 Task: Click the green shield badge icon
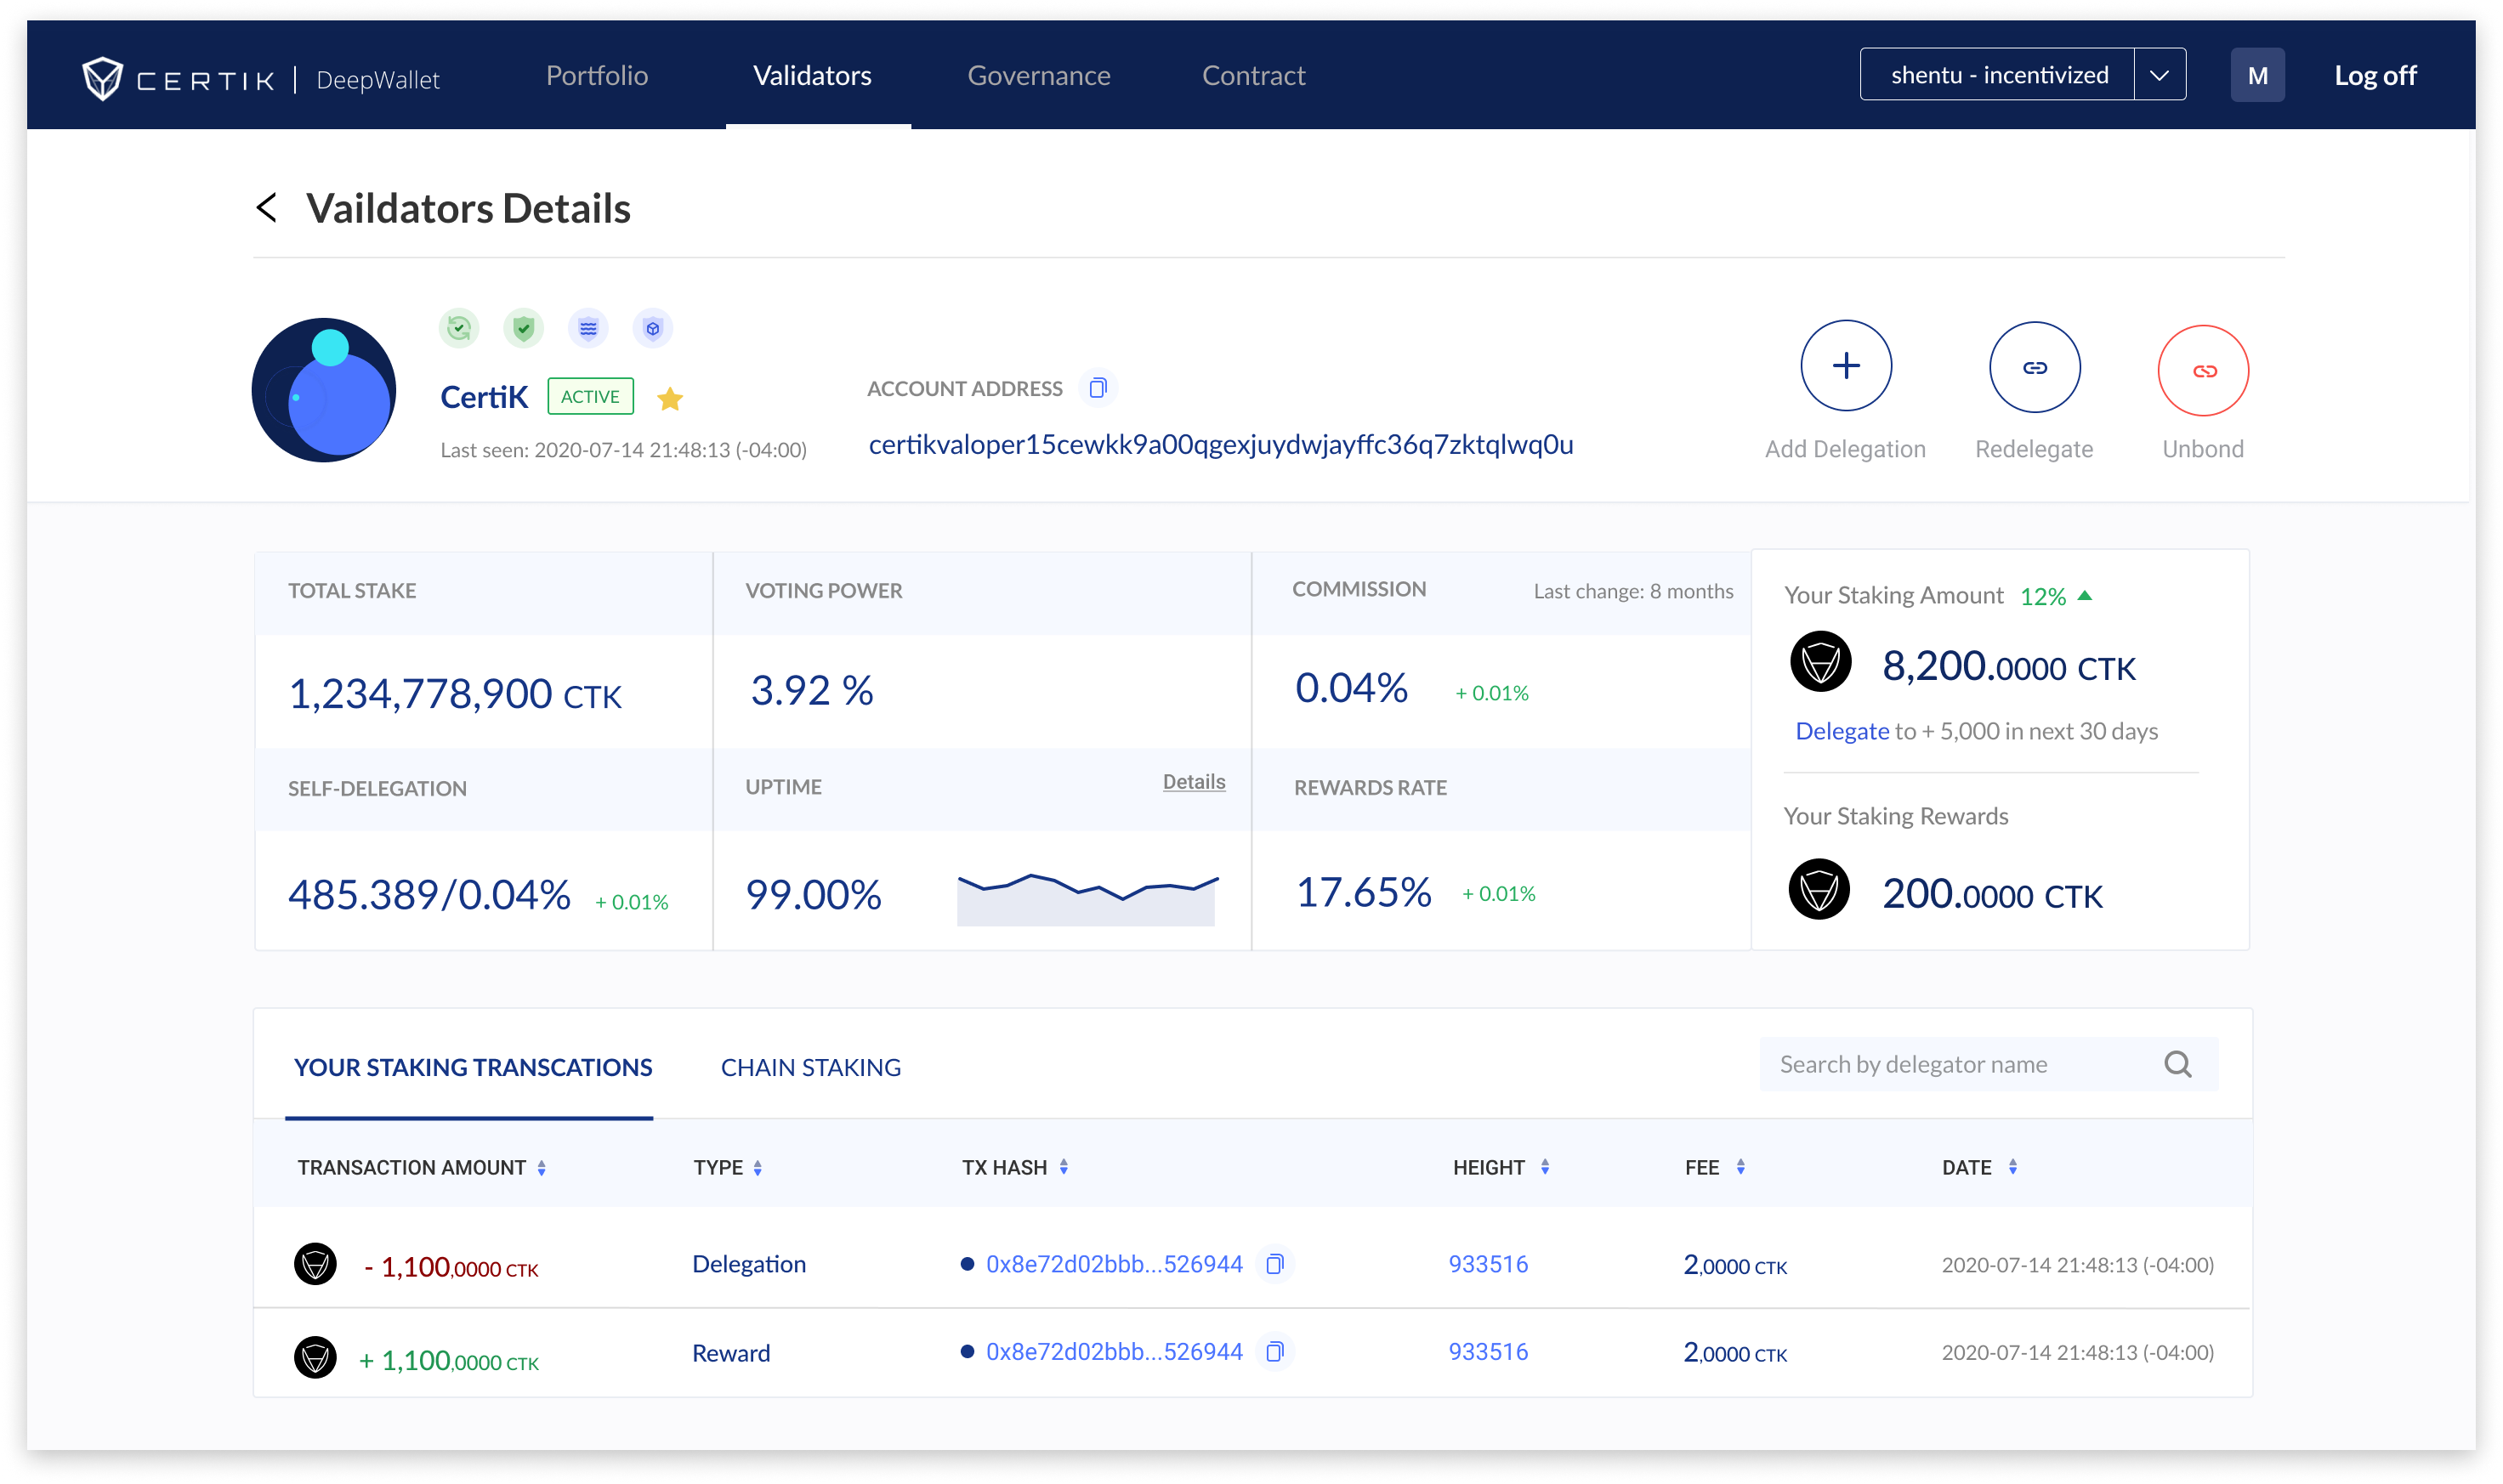[523, 328]
